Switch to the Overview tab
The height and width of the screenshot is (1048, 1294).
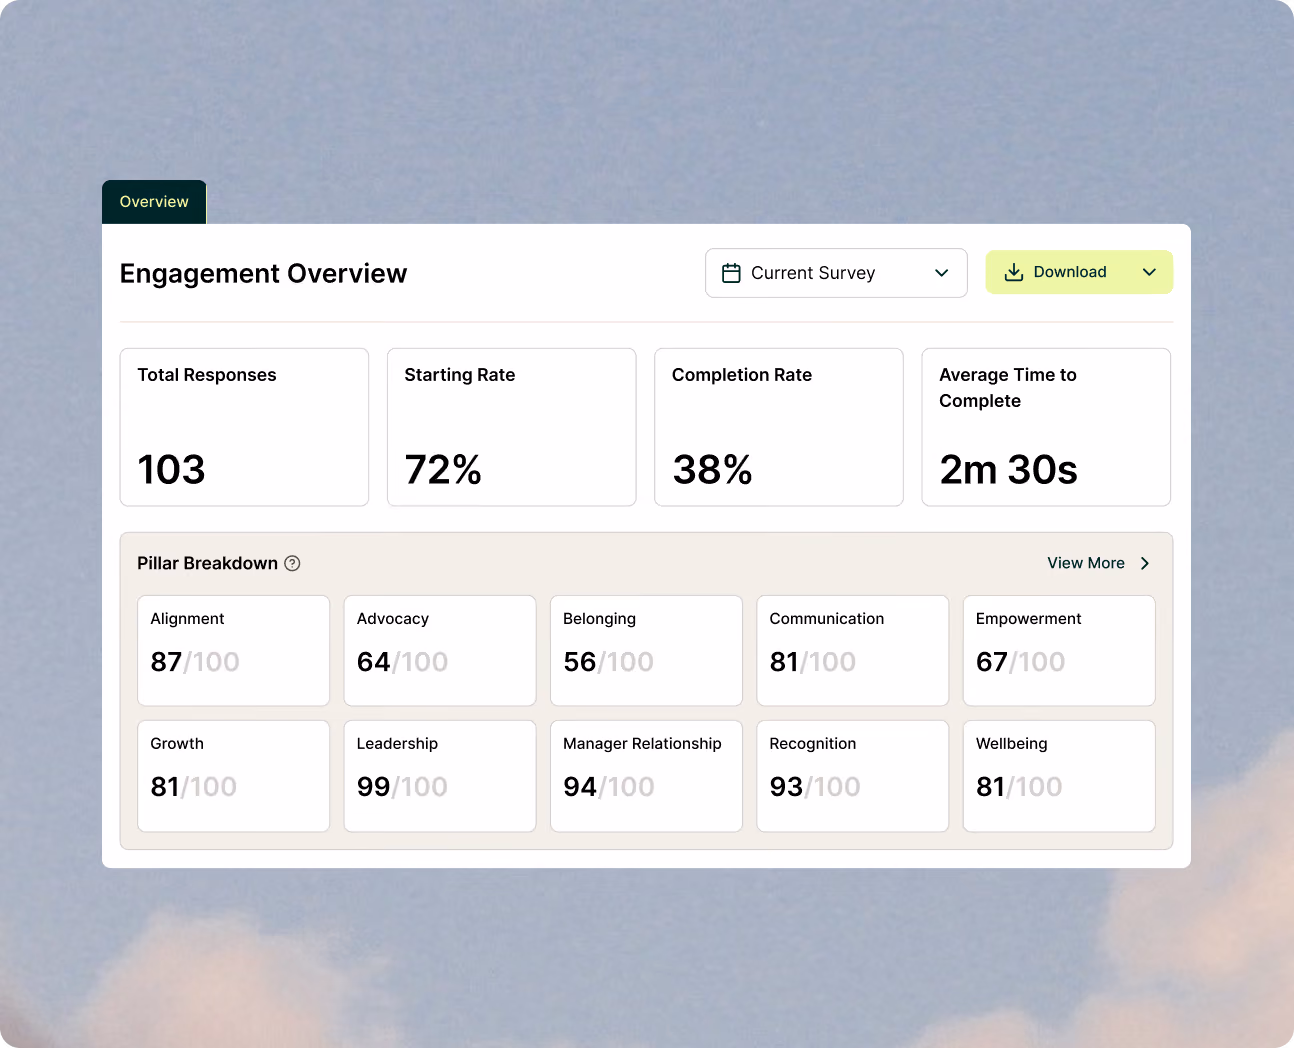click(x=154, y=202)
